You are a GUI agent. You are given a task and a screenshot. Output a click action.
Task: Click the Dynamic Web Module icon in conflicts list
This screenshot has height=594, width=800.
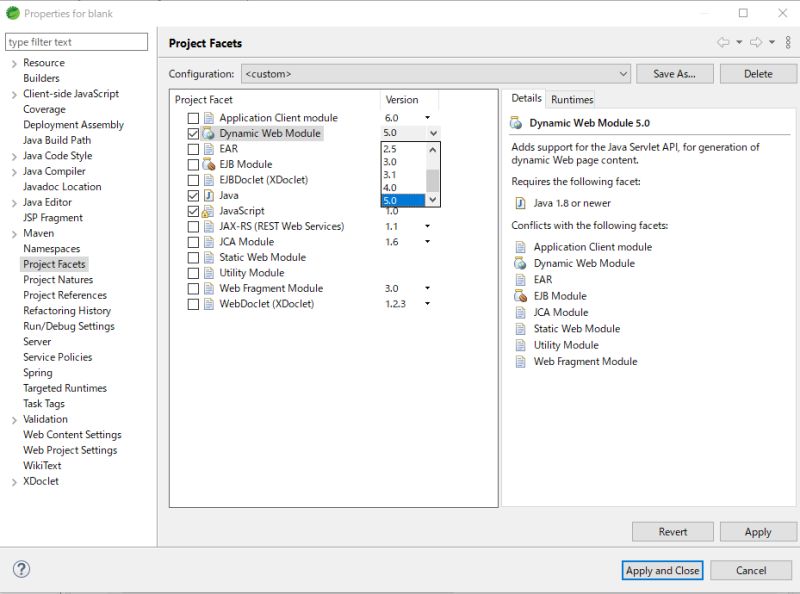pyautogui.click(x=520, y=263)
